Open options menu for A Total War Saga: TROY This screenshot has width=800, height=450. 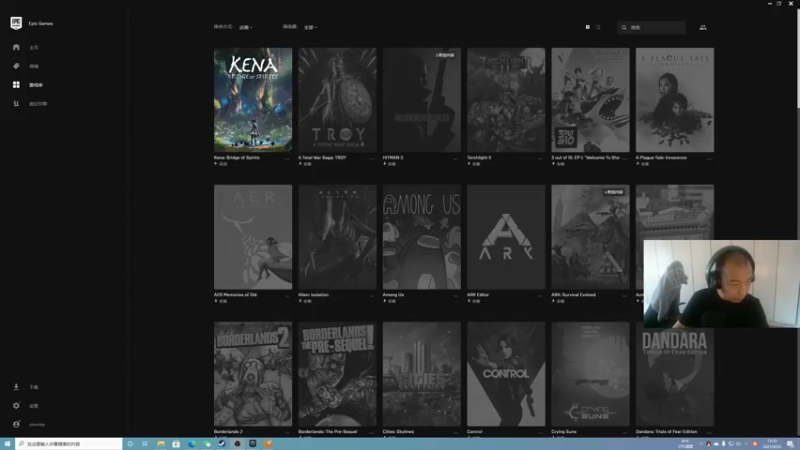(371, 158)
